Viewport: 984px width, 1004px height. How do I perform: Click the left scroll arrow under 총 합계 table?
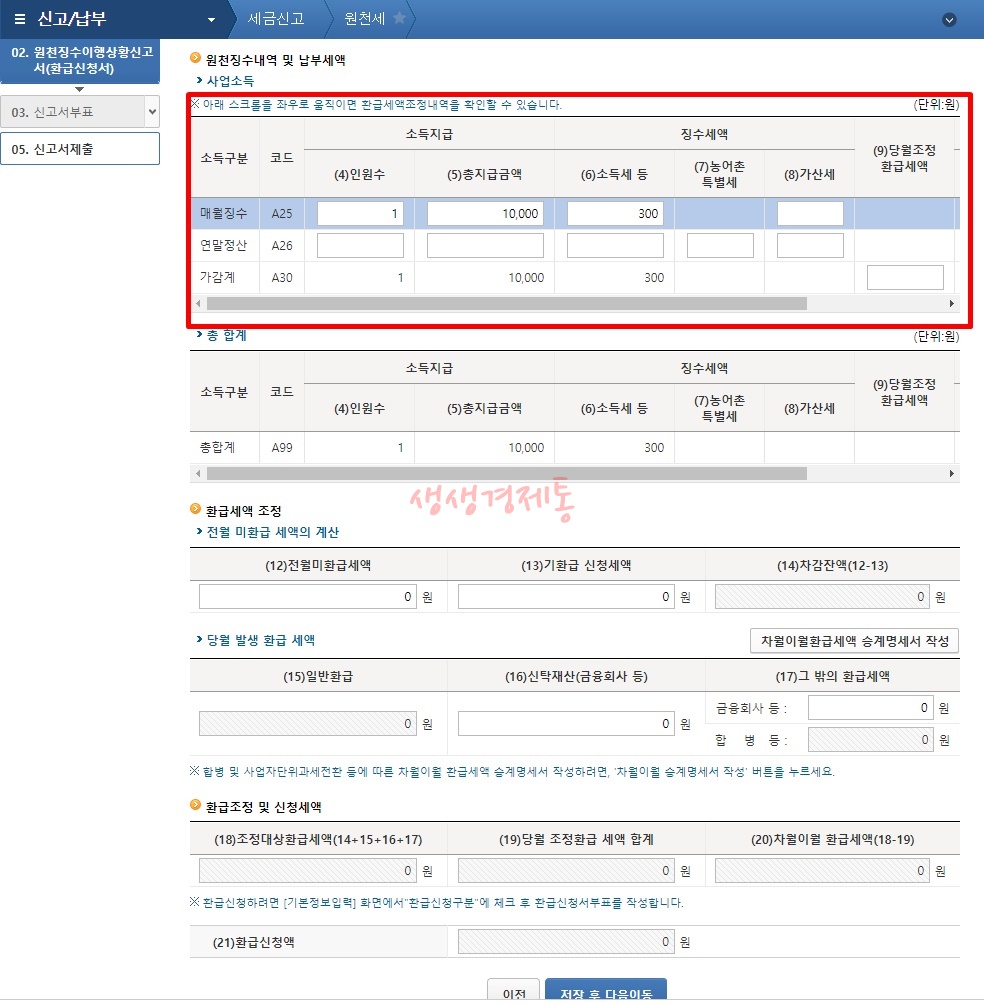[196, 471]
